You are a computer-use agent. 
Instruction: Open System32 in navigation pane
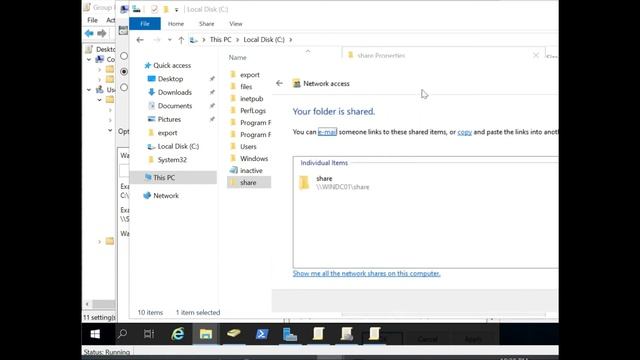tap(172, 160)
